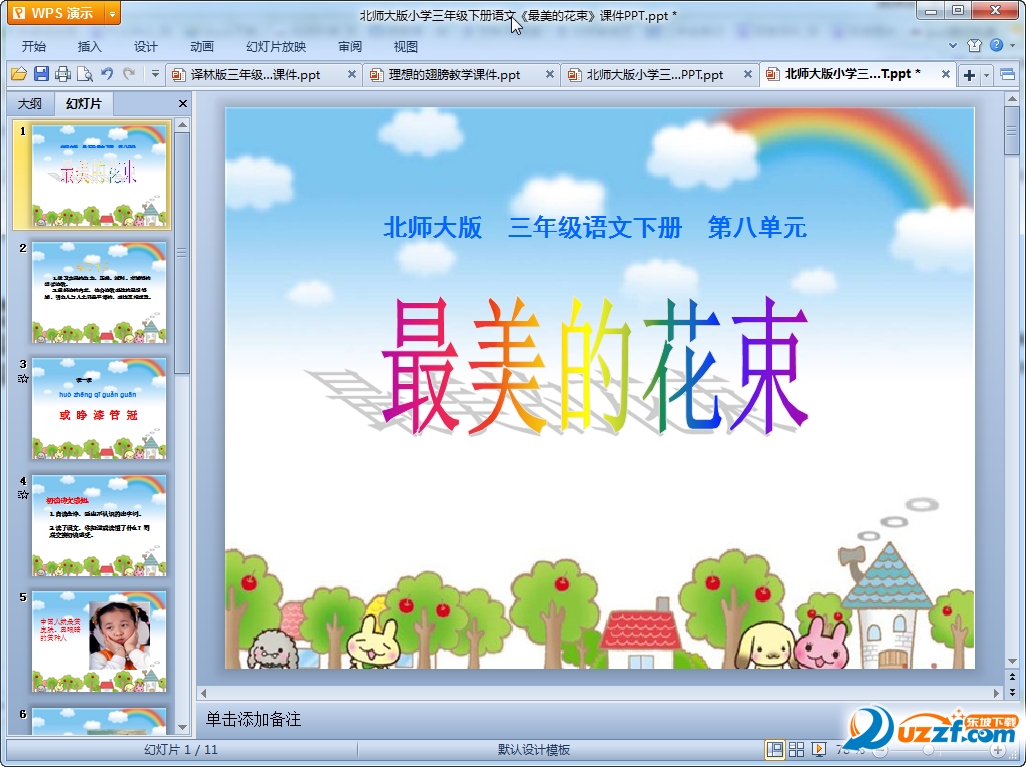Open the 插入 ribbon tab
1026x767 pixels.
pos(90,46)
